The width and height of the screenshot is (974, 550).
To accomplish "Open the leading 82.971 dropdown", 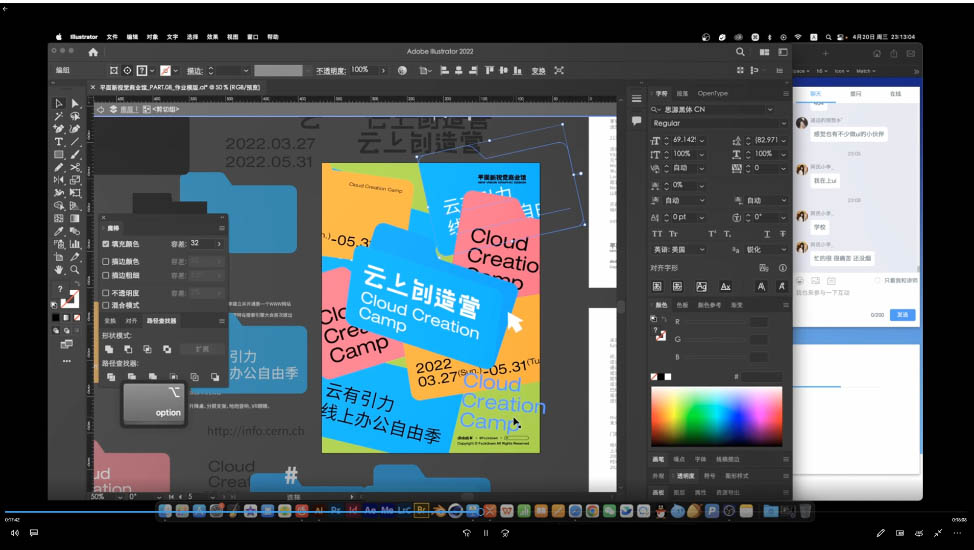I will 784,140.
